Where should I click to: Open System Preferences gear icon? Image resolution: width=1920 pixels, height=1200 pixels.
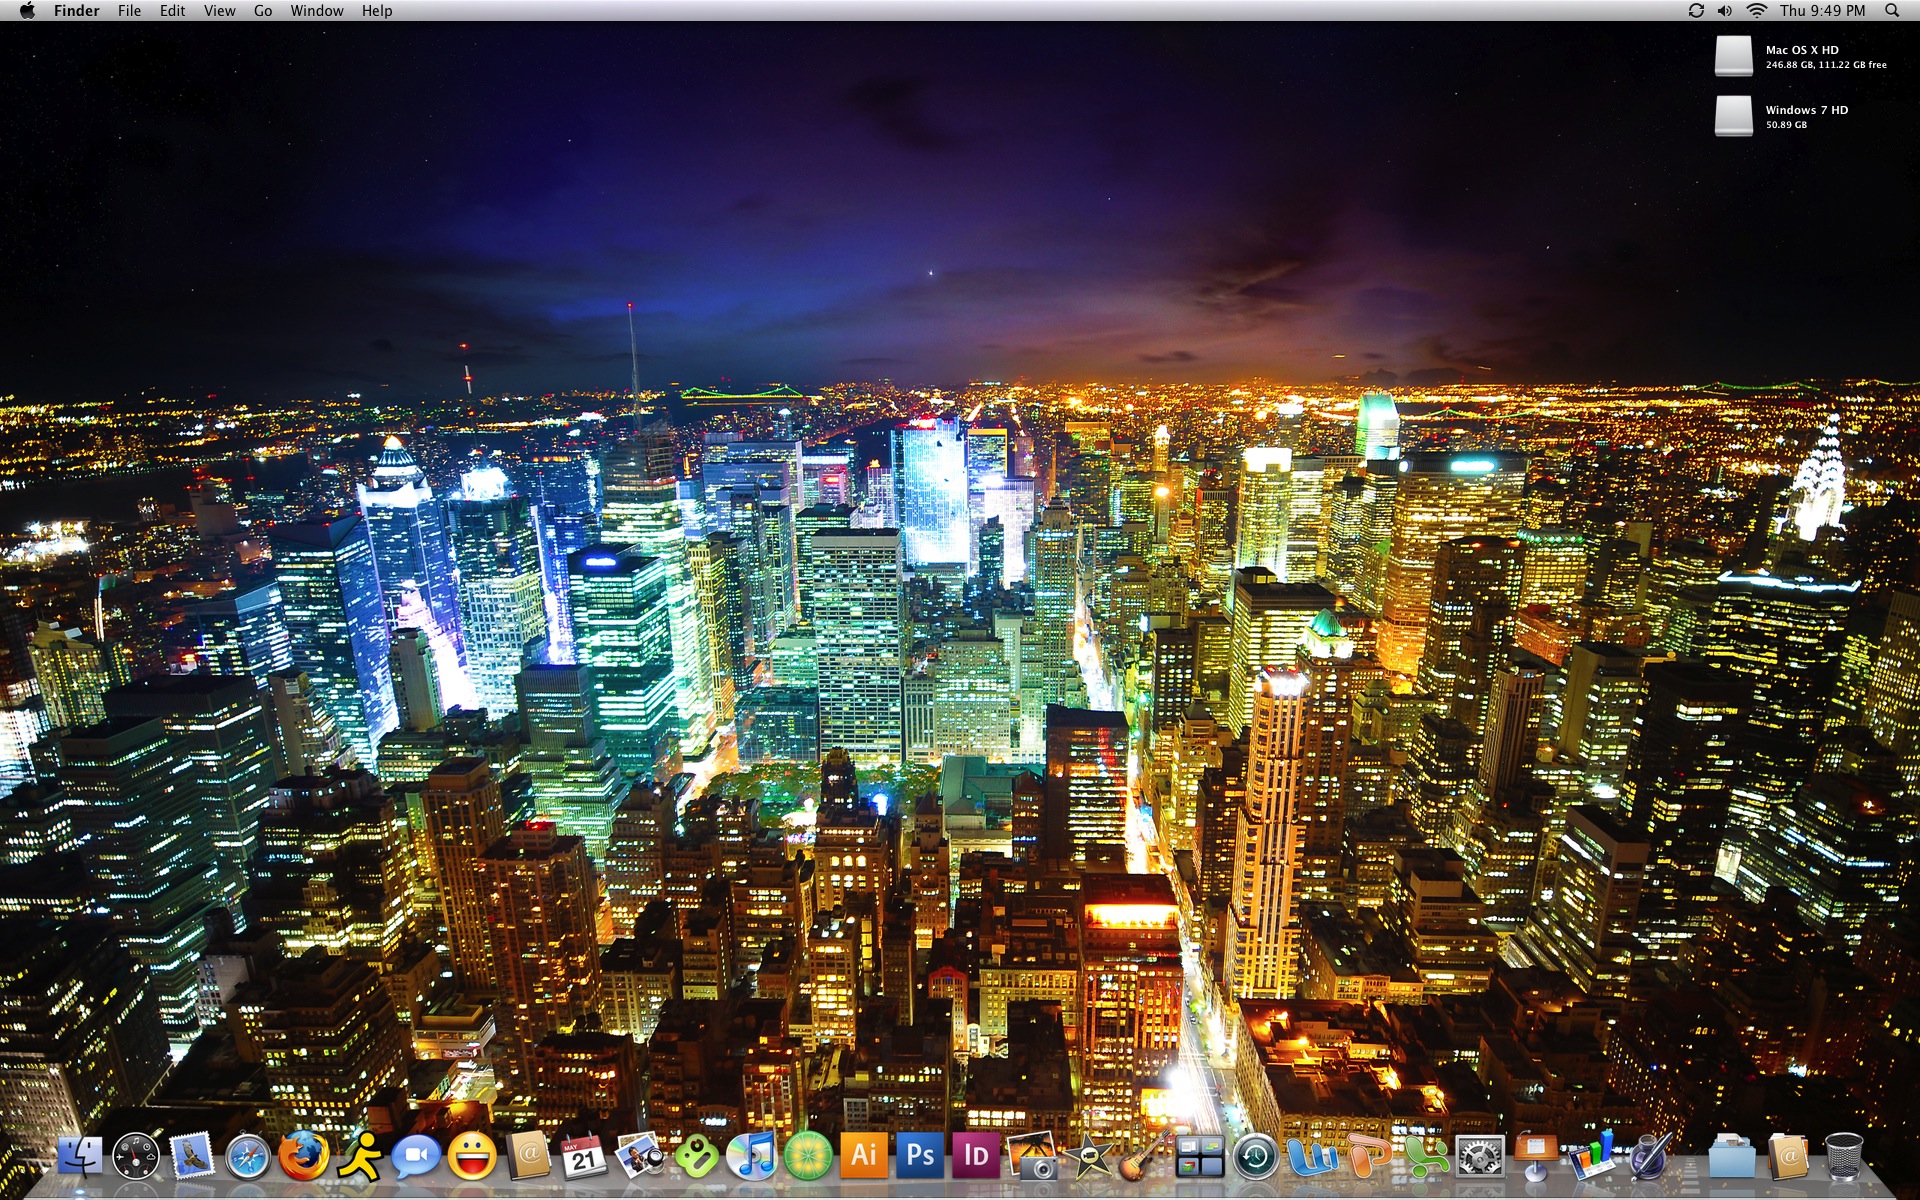point(1479,1157)
